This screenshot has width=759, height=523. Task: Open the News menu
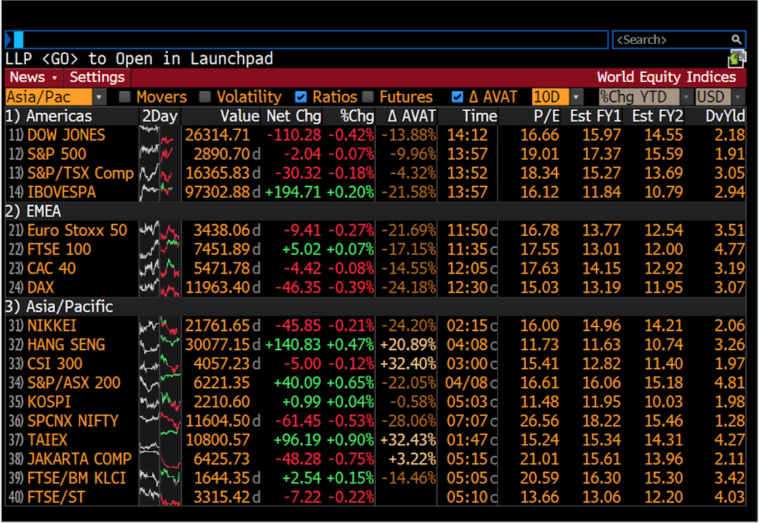(33, 77)
